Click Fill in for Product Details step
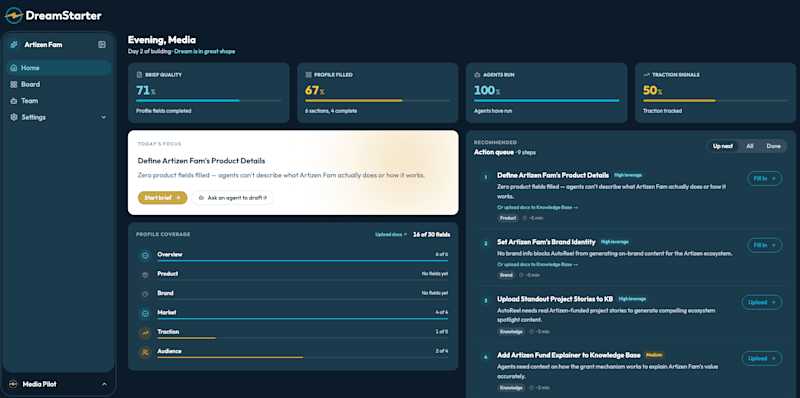800x398 pixels. click(x=765, y=179)
